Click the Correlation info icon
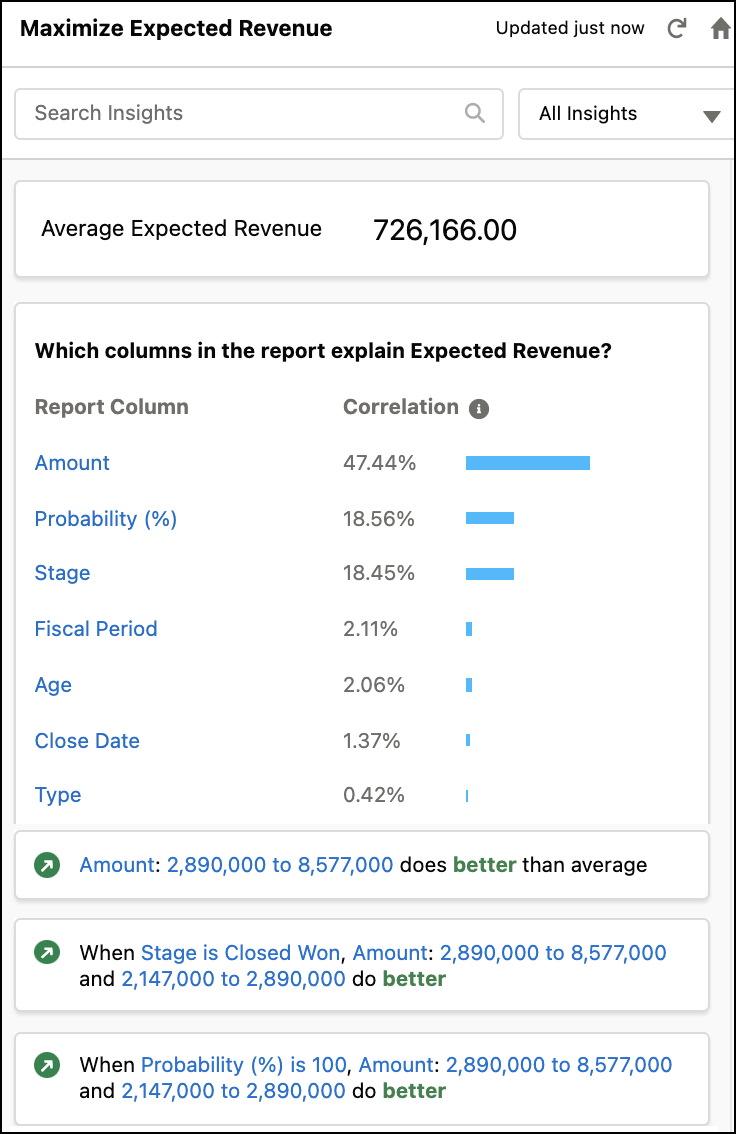 click(479, 409)
